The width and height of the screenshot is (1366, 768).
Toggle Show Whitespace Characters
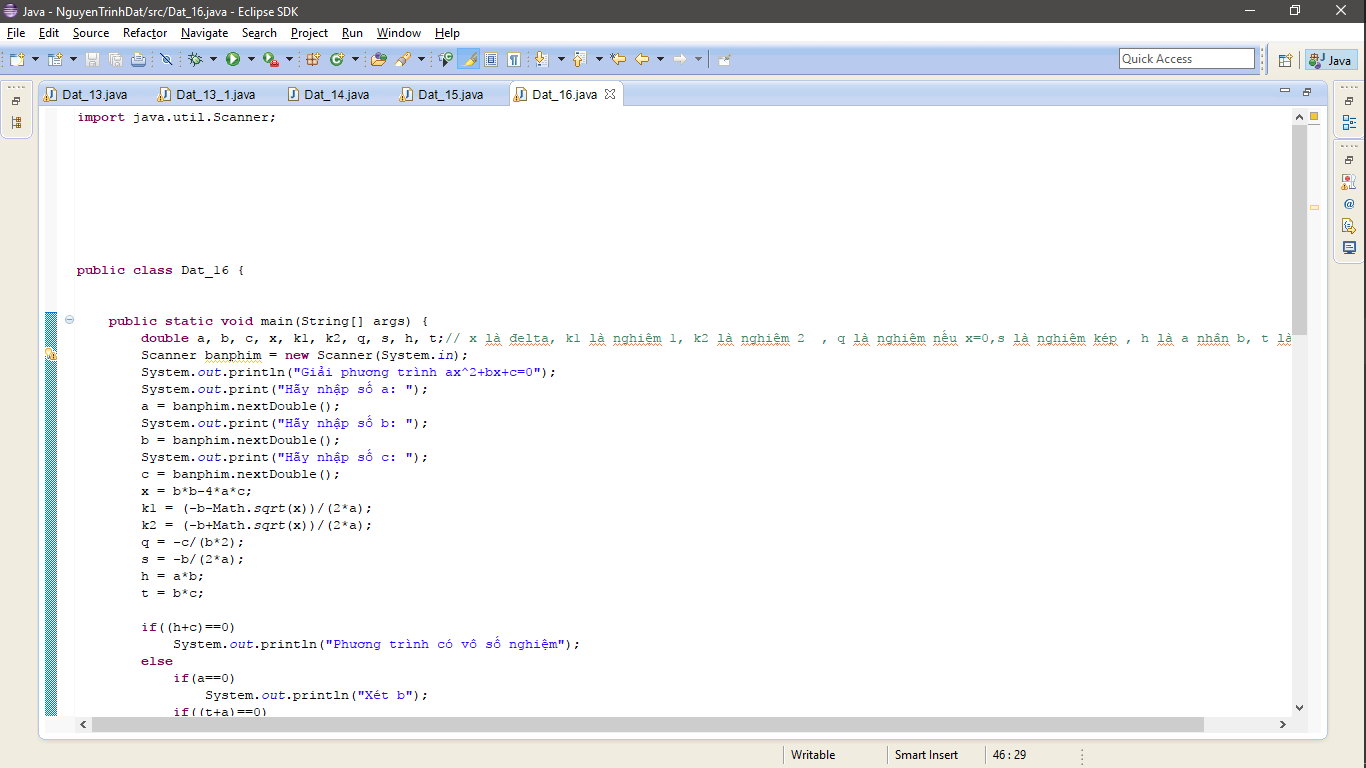pos(514,59)
